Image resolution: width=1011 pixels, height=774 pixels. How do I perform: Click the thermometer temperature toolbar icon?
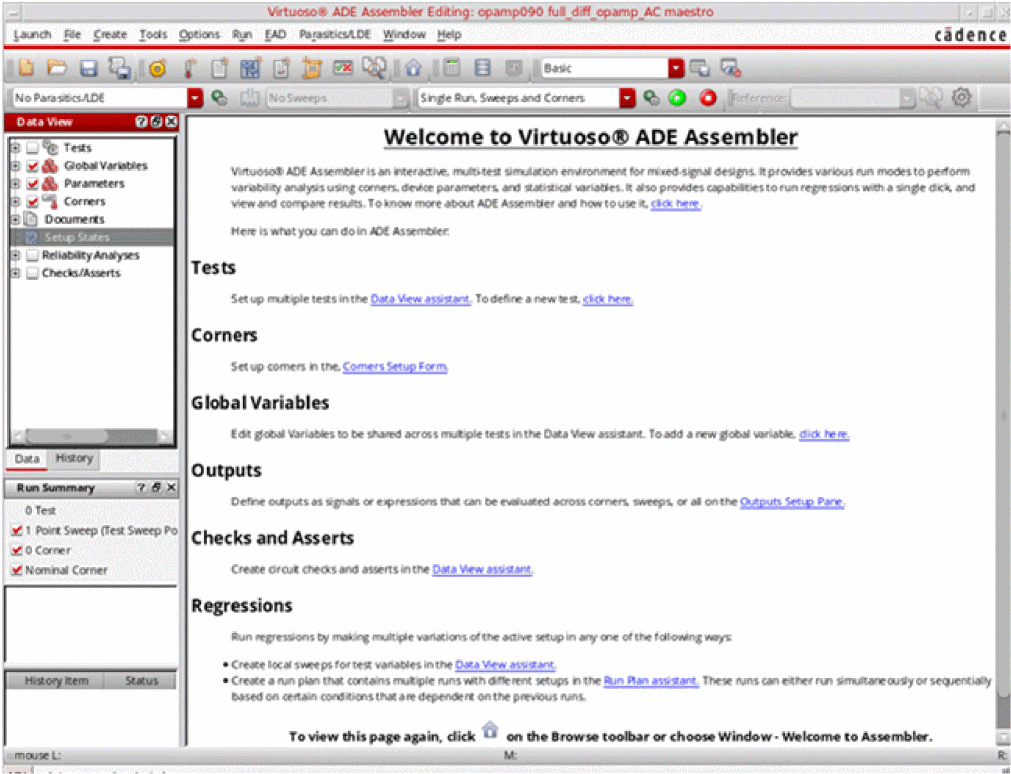point(190,68)
